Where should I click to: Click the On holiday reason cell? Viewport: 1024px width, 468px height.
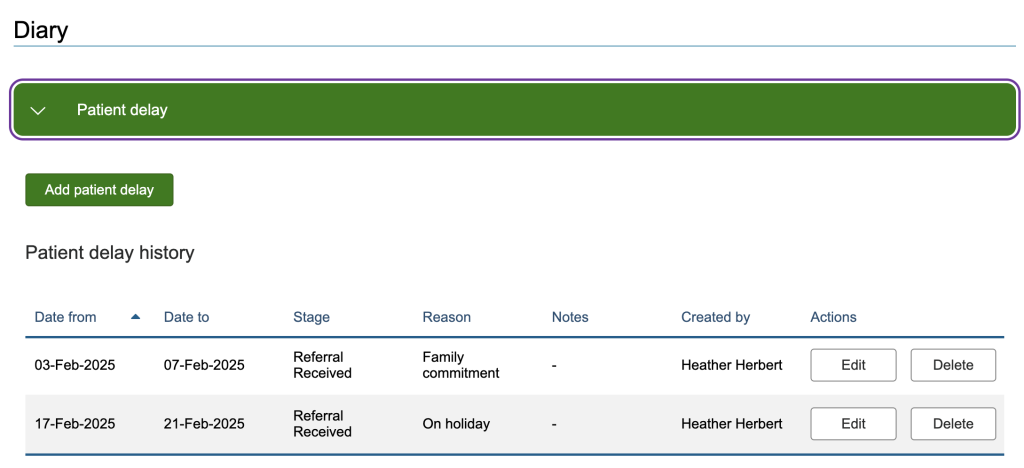point(456,423)
